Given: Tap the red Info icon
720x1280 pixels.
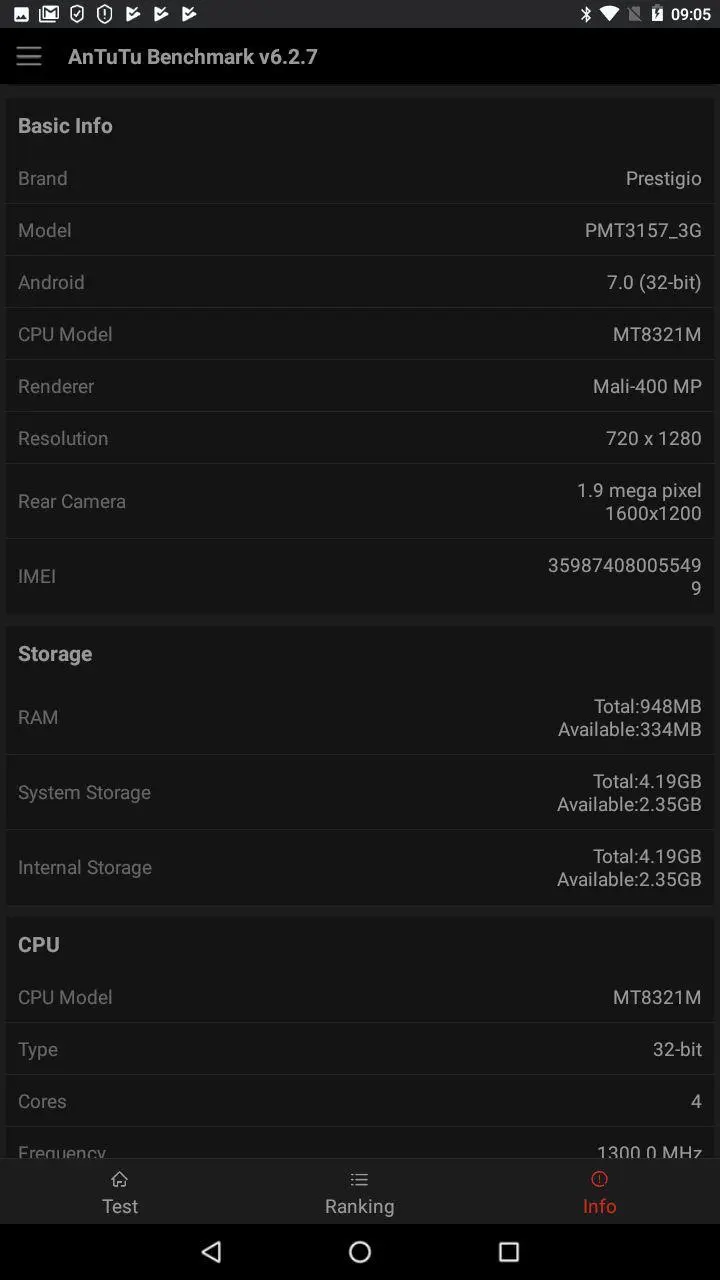Looking at the screenshot, I should click(599, 1180).
